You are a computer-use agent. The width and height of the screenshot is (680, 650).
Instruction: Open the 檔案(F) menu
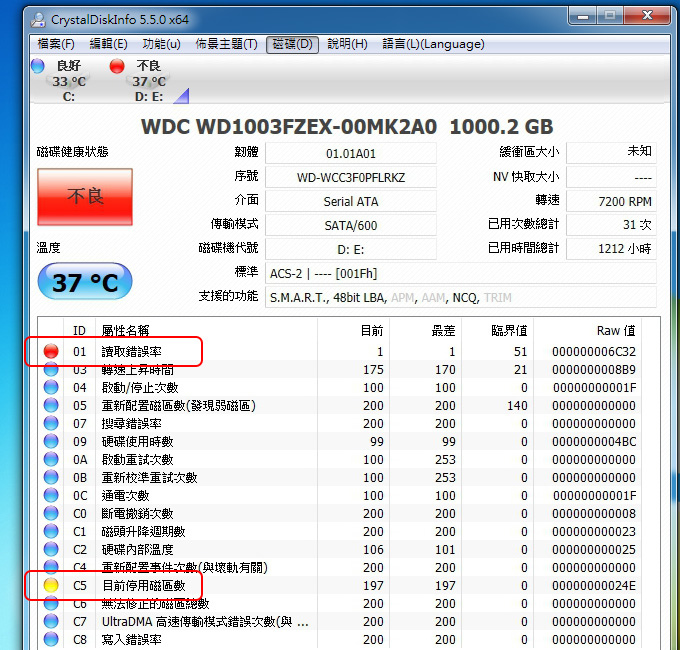[x=56, y=44]
